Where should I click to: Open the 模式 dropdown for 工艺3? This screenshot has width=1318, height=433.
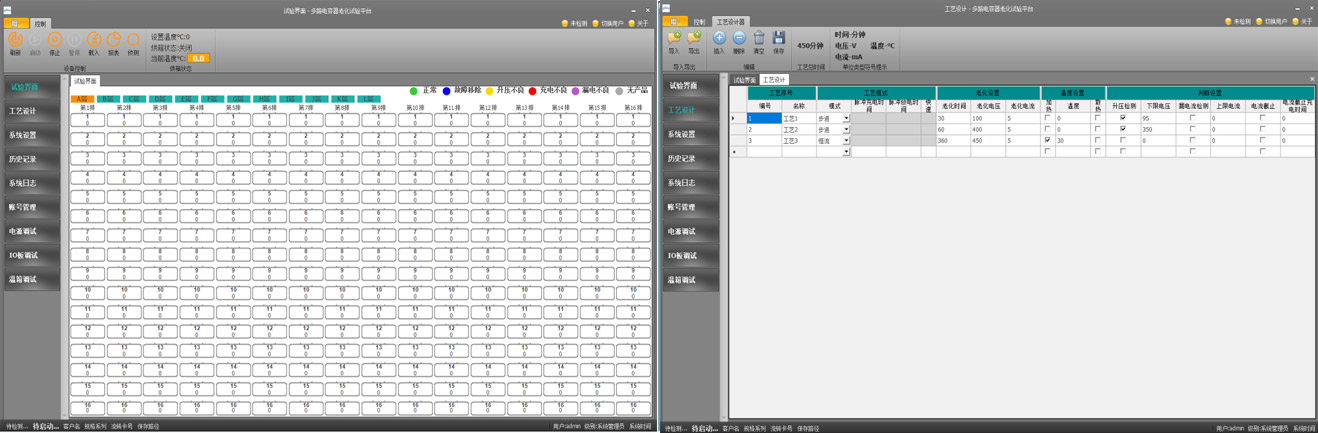(x=846, y=141)
